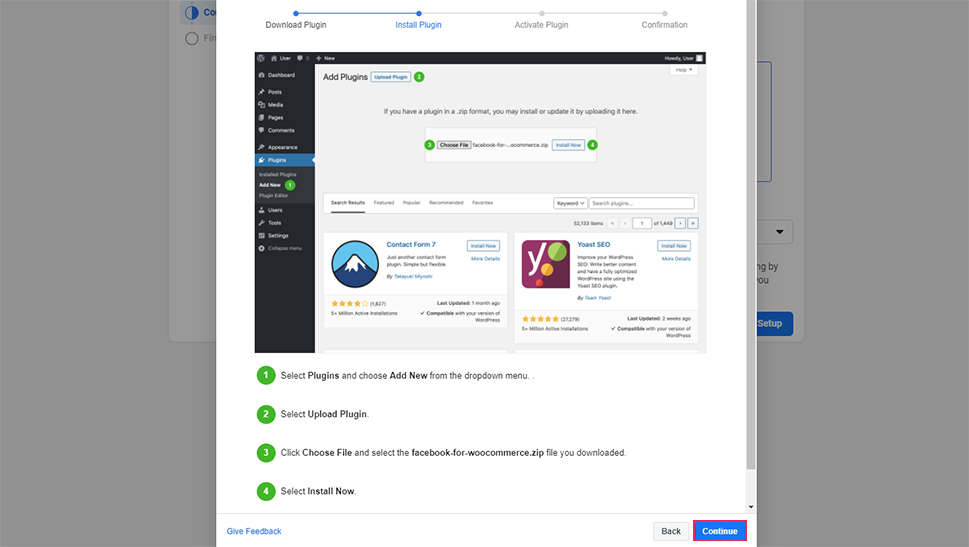Screen dimensions: 969x547
Task: Switch to the Featured tab
Action: pyautogui.click(x=384, y=203)
